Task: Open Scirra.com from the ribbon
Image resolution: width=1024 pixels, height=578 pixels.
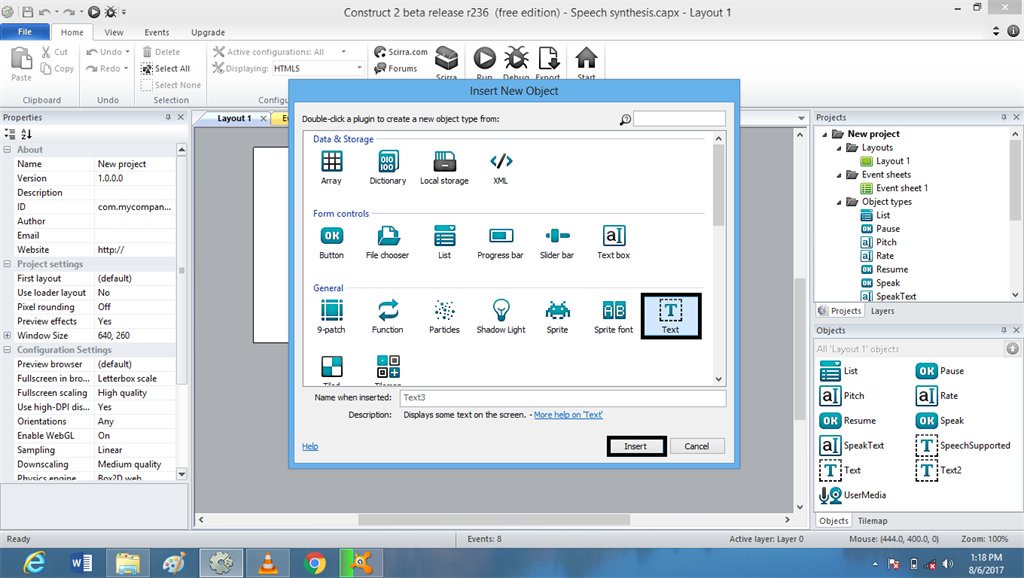Action: [x=401, y=52]
